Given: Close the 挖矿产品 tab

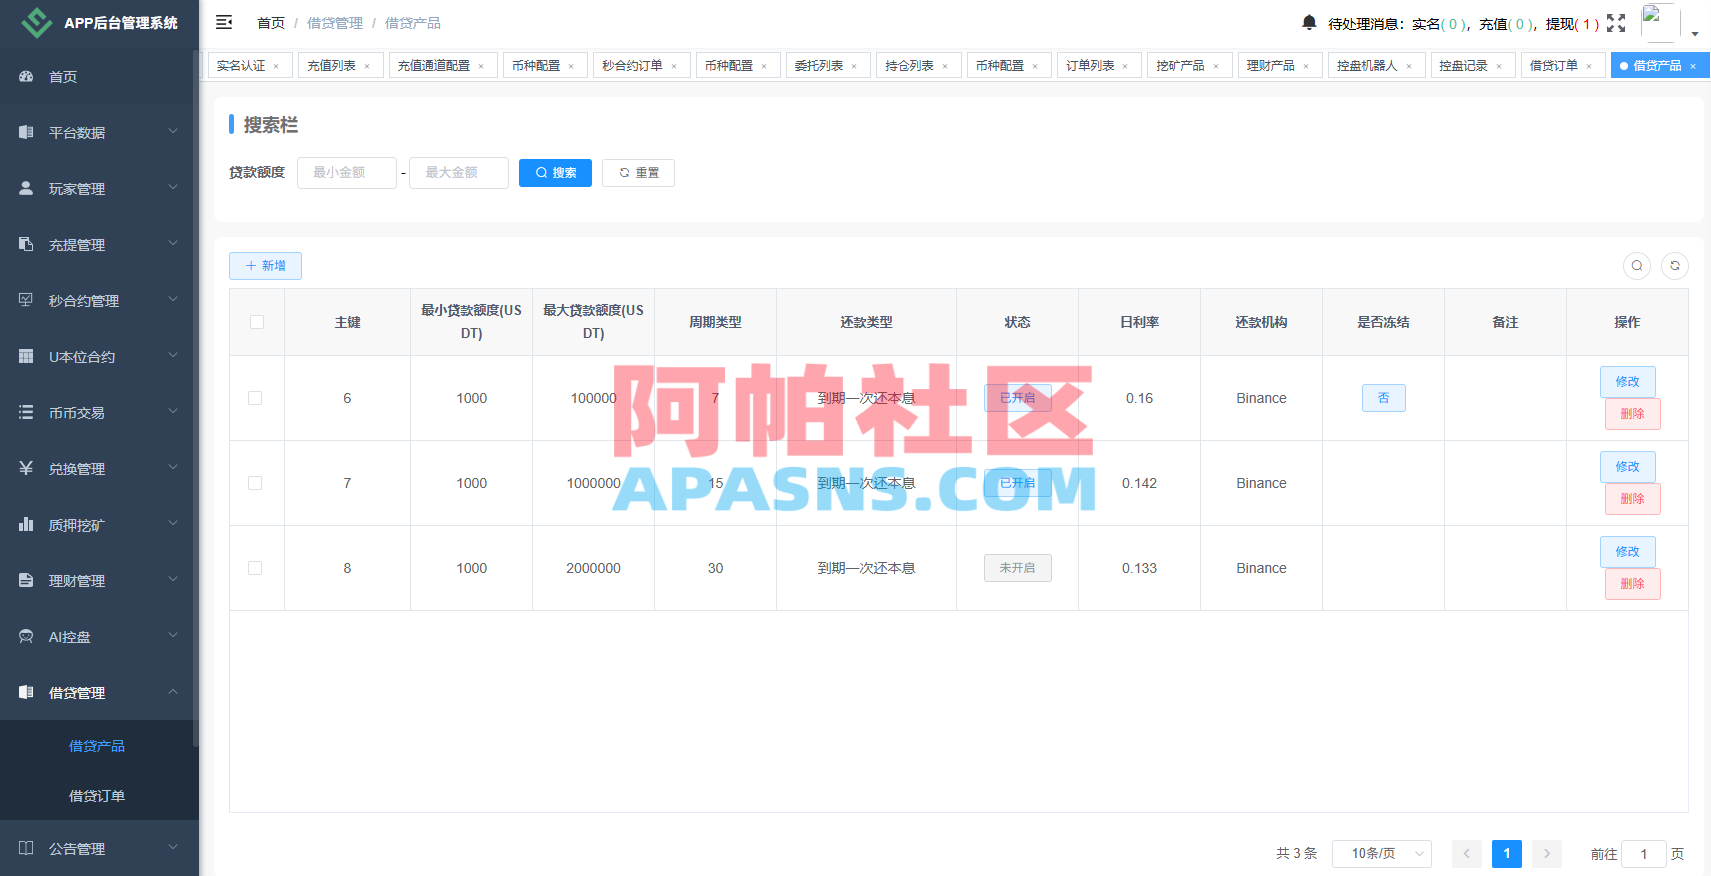Looking at the screenshot, I should click(x=1216, y=67).
